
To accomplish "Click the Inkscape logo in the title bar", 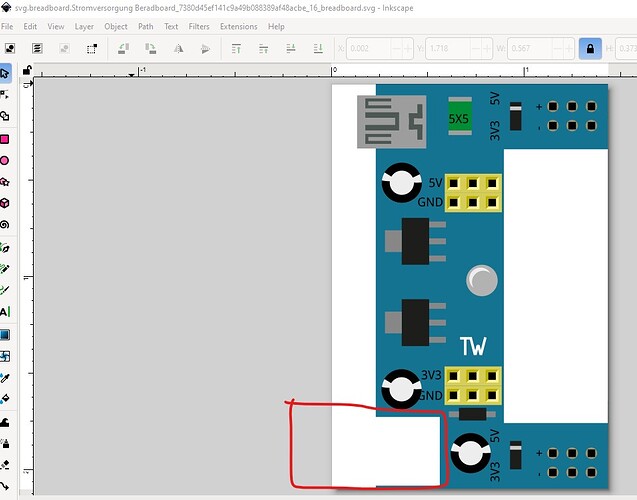I will [6, 7].
